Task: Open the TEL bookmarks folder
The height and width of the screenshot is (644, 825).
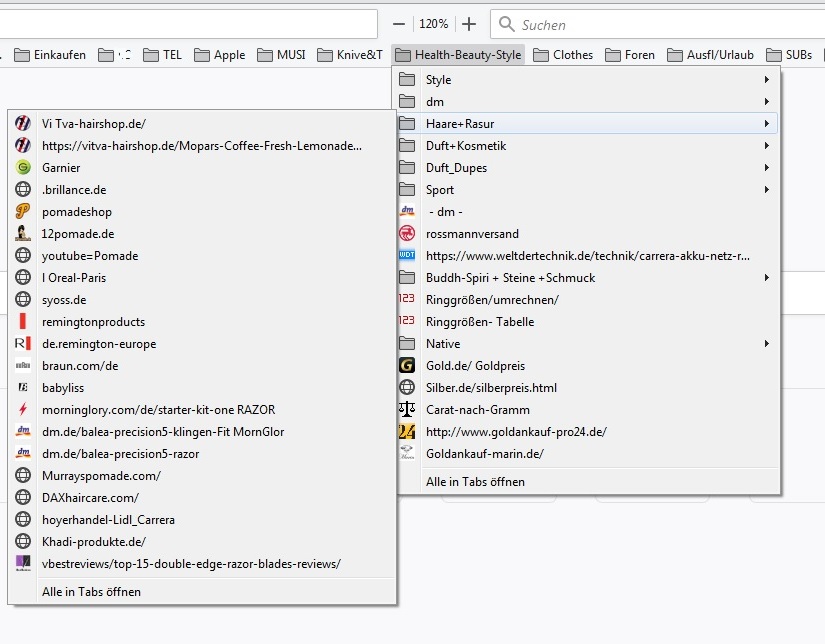Action: pos(163,55)
